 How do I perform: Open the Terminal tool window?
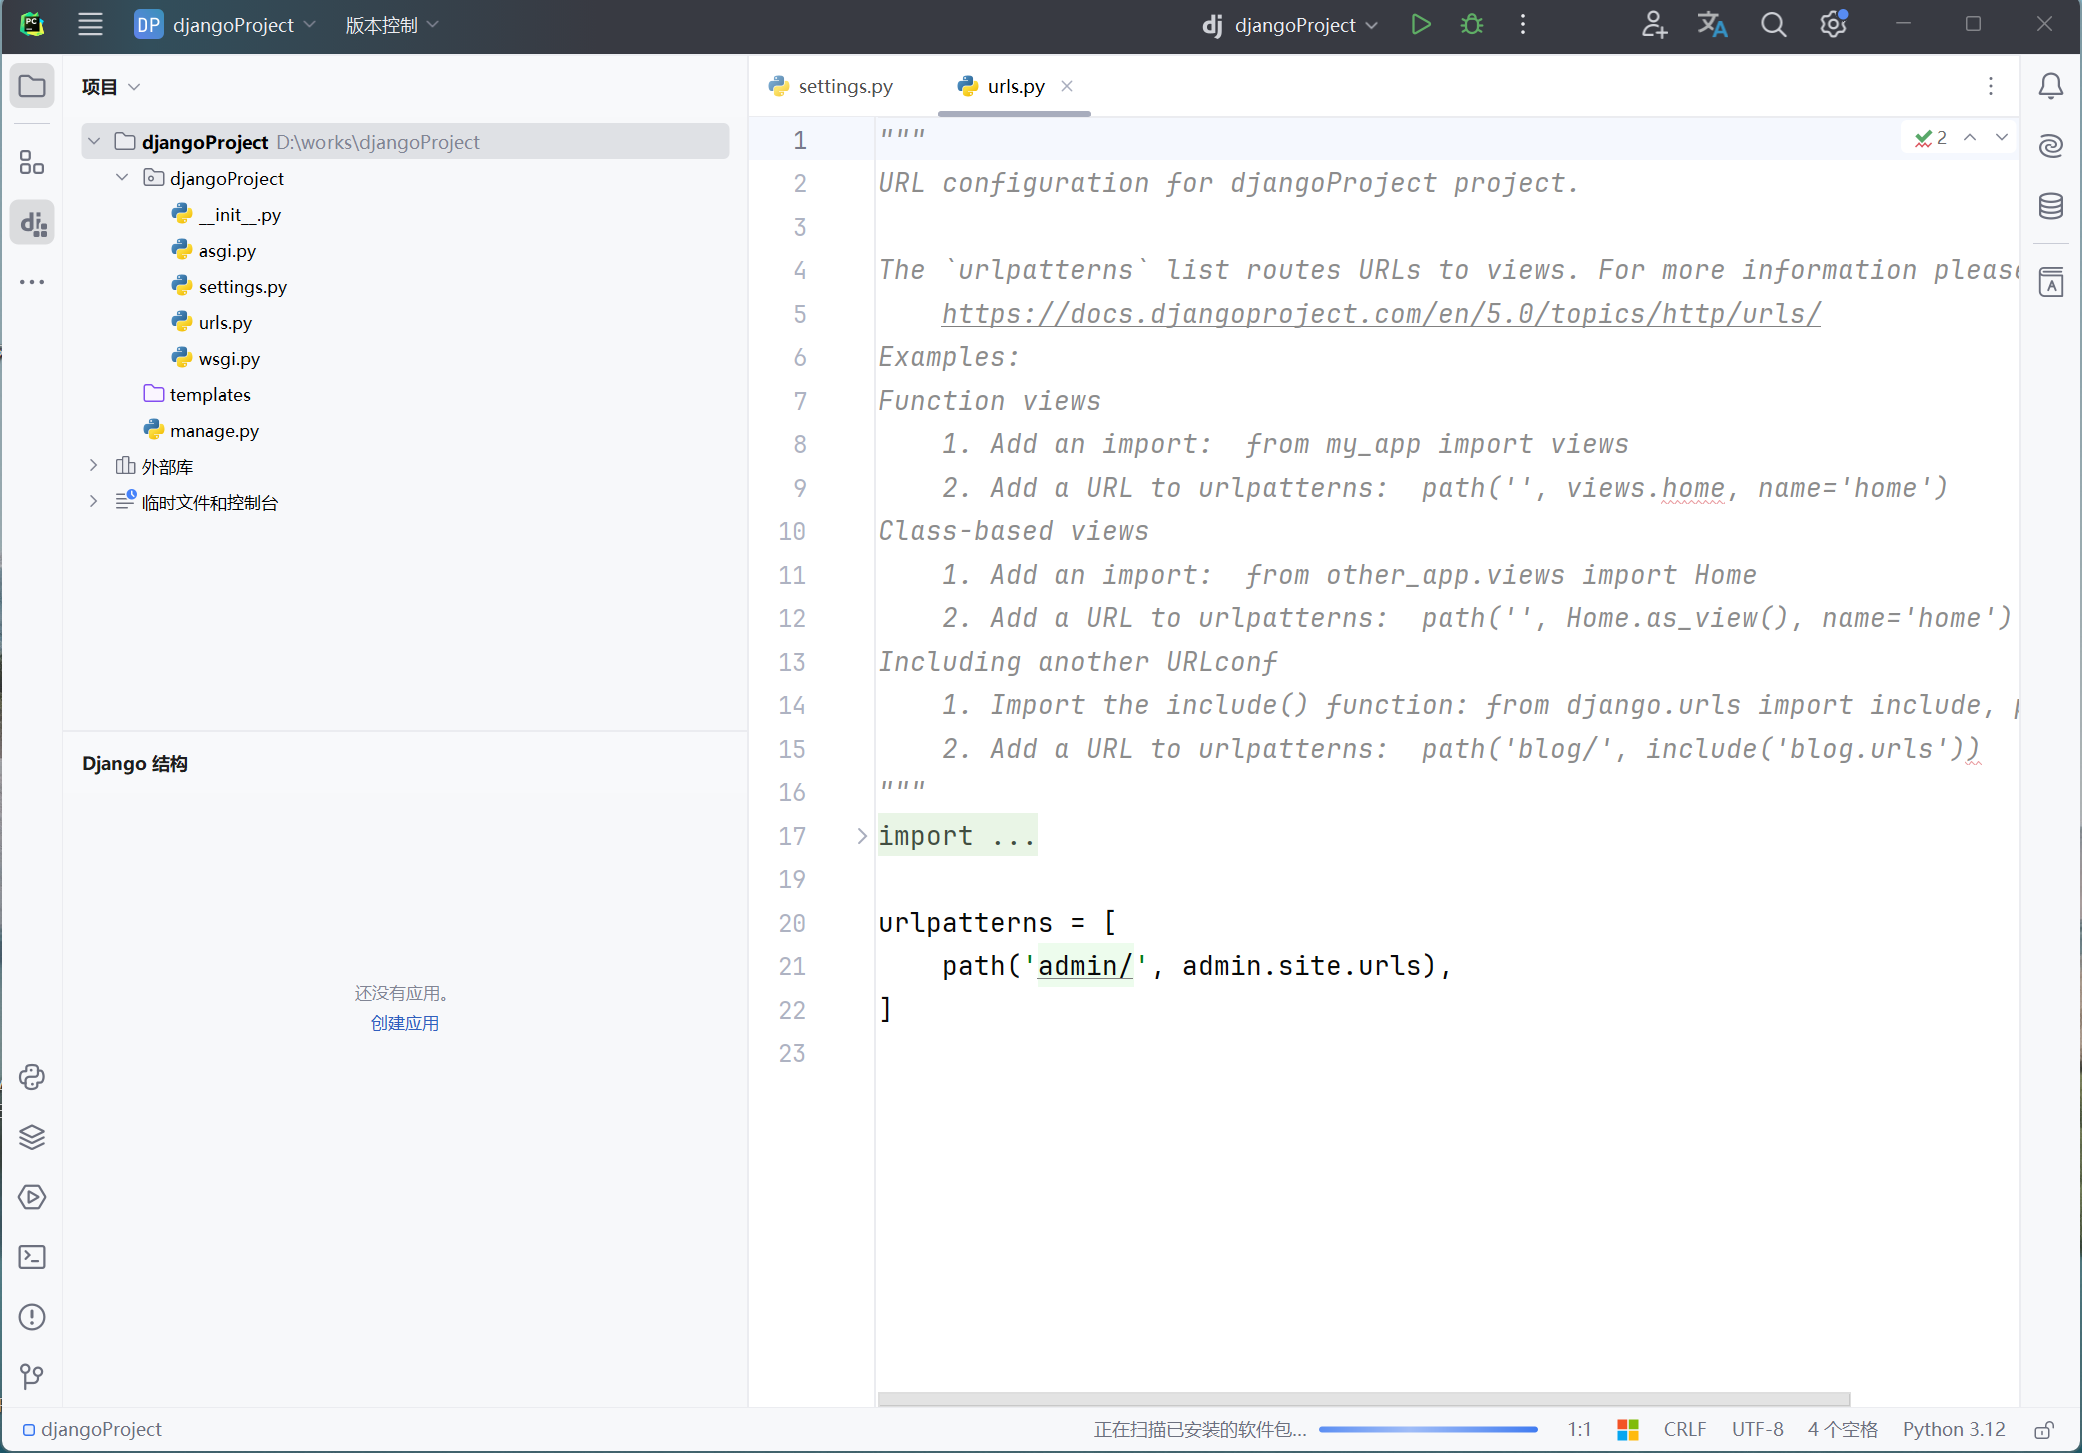point(32,1257)
